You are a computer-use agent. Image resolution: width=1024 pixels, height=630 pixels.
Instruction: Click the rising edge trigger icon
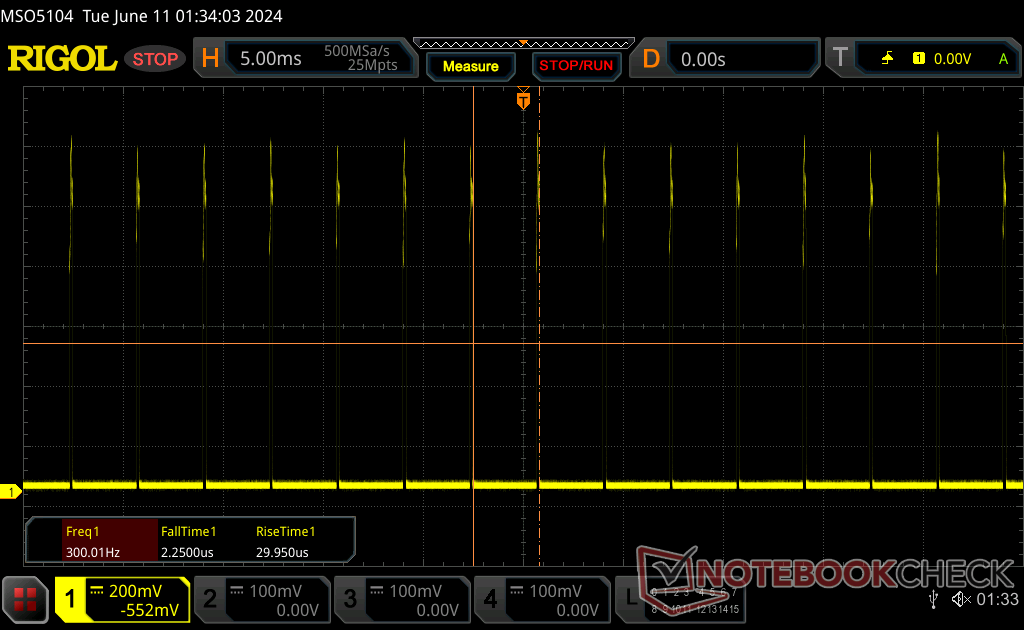click(x=887, y=59)
